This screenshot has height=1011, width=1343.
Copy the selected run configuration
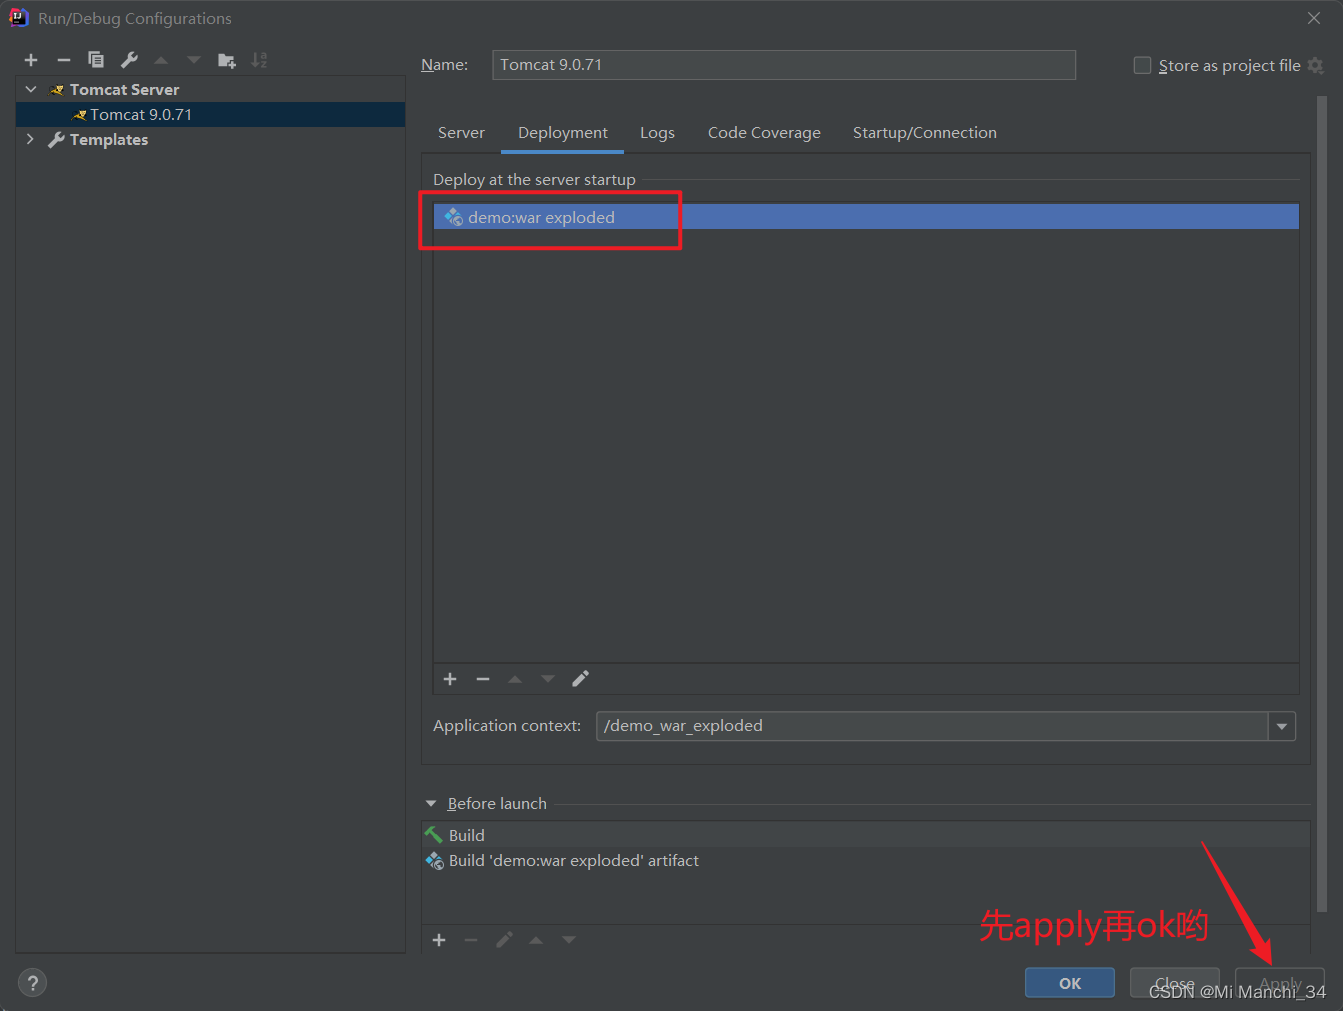(x=96, y=60)
